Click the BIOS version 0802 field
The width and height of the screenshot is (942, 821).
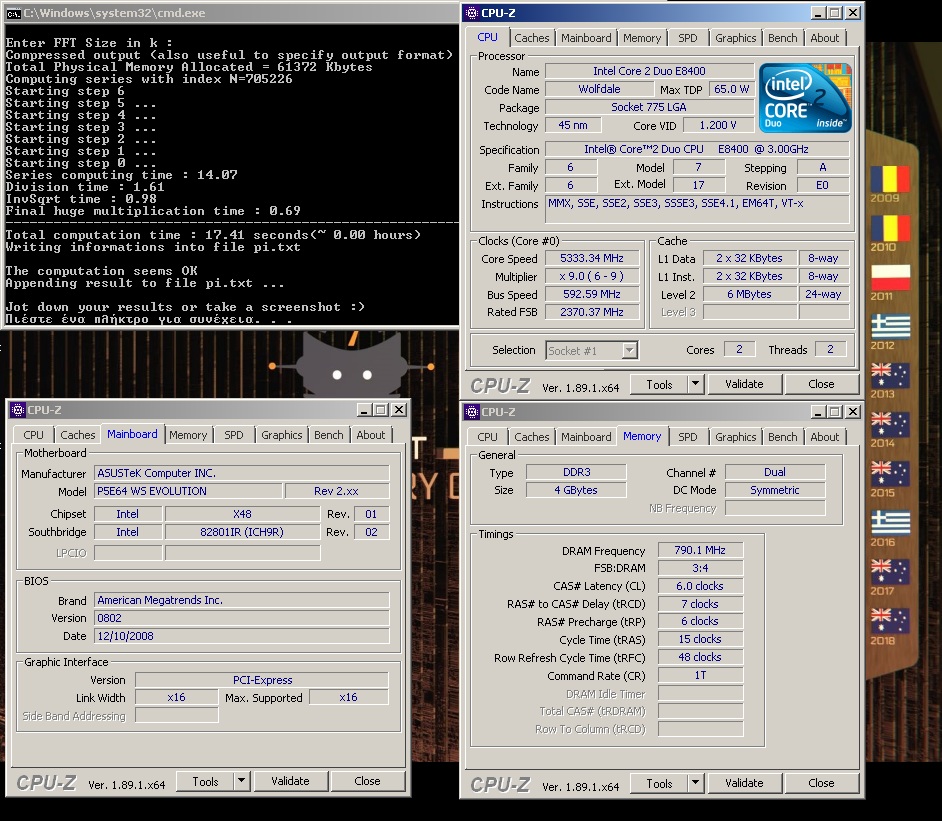242,618
